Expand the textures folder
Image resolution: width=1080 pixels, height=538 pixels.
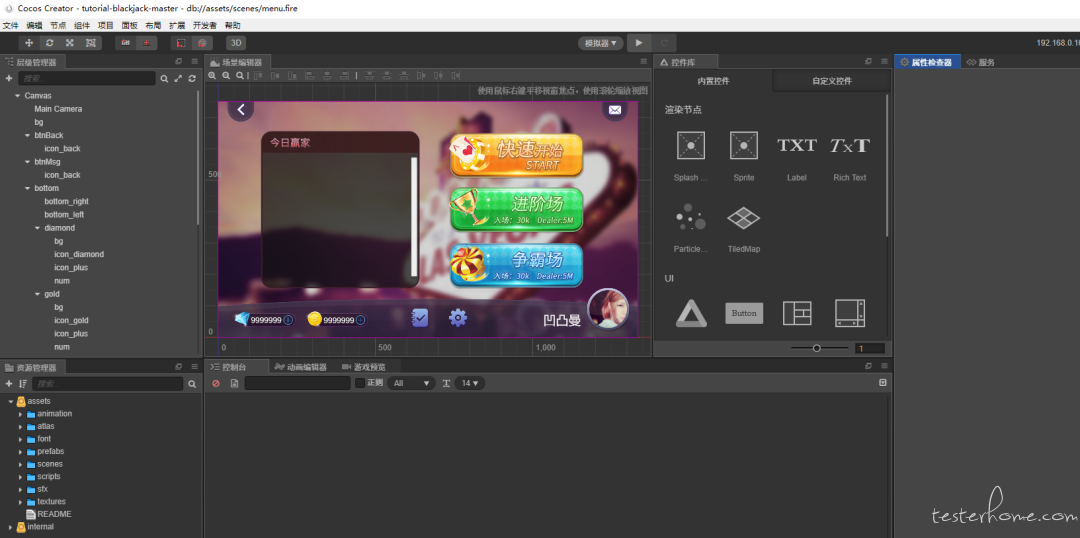(x=20, y=501)
